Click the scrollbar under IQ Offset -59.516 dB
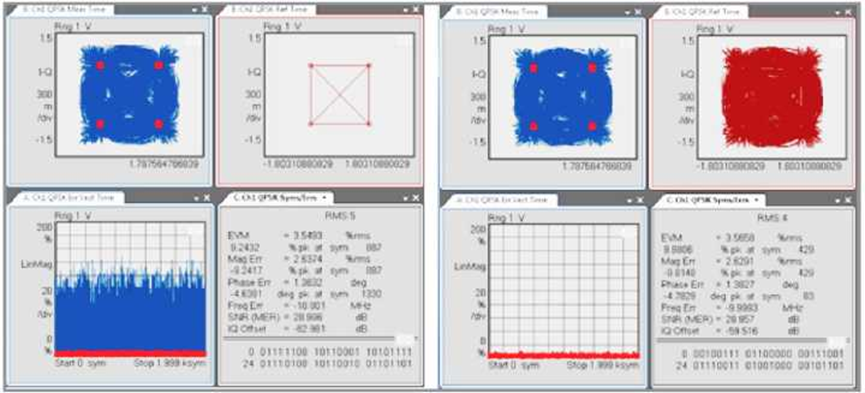This screenshot has width=865, height=393. point(754,341)
